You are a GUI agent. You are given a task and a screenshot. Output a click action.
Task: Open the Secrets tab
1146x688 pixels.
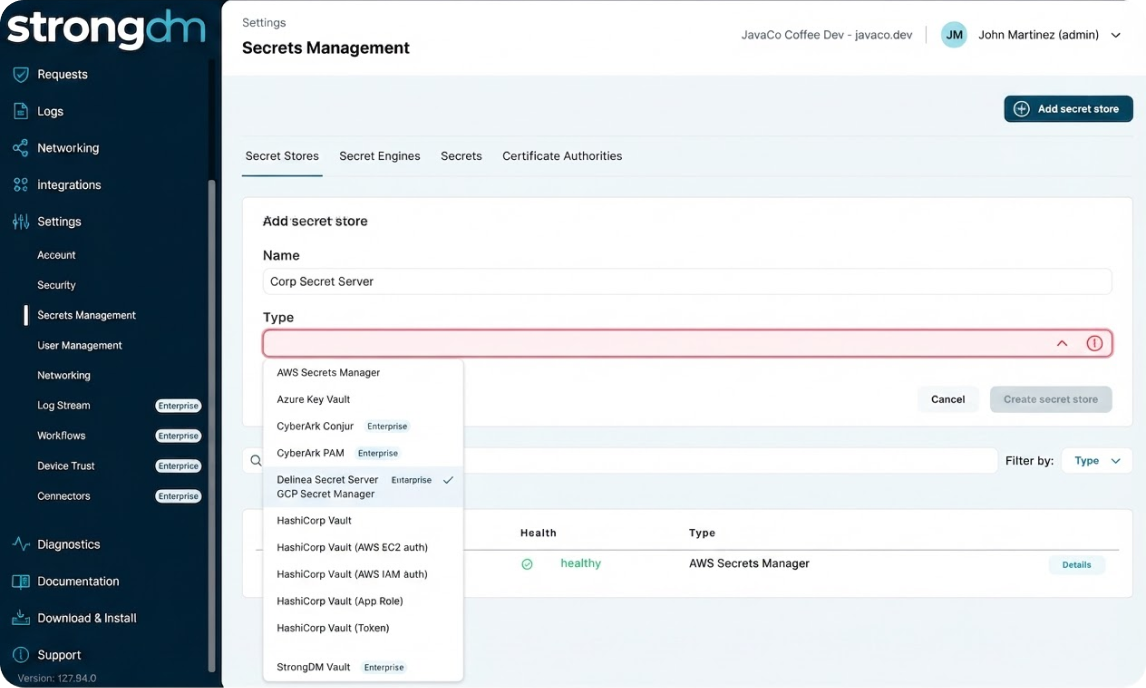[461, 156]
